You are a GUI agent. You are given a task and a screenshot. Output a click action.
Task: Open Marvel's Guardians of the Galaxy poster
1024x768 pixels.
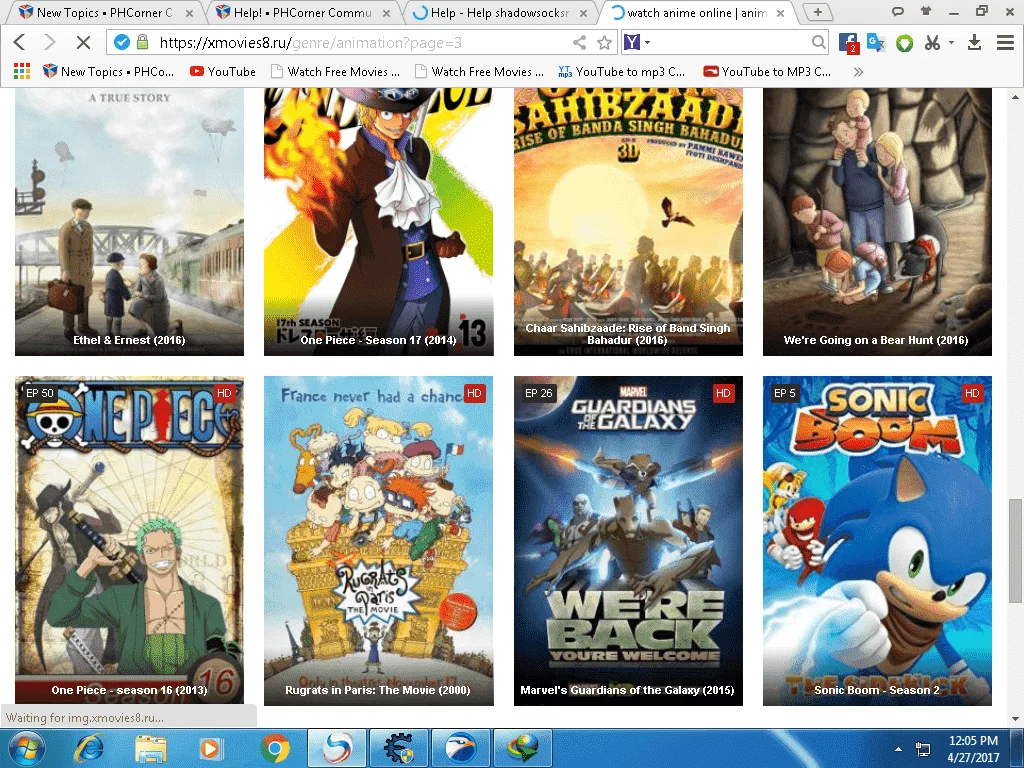click(628, 541)
